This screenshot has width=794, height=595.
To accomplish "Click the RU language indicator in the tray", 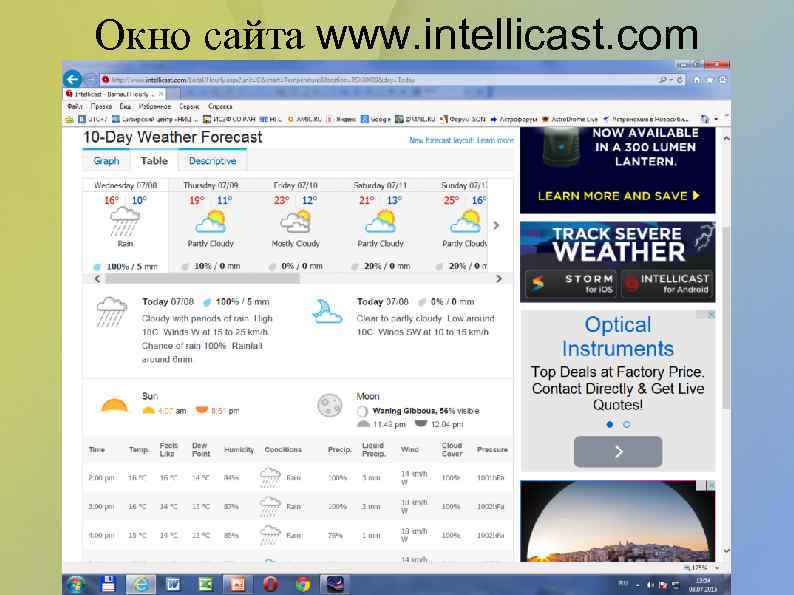I will tap(623, 584).
